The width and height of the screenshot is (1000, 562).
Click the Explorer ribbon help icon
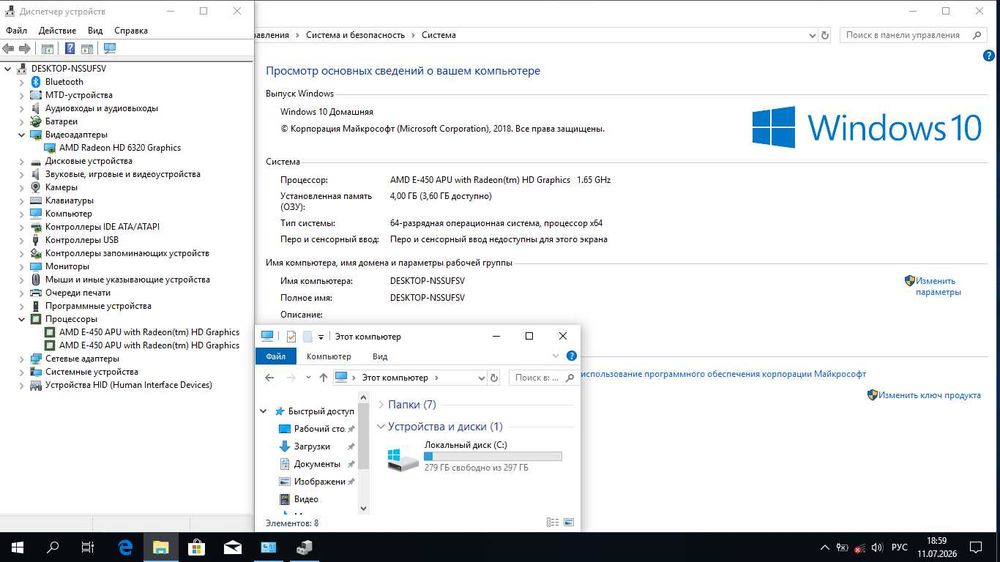pos(571,356)
